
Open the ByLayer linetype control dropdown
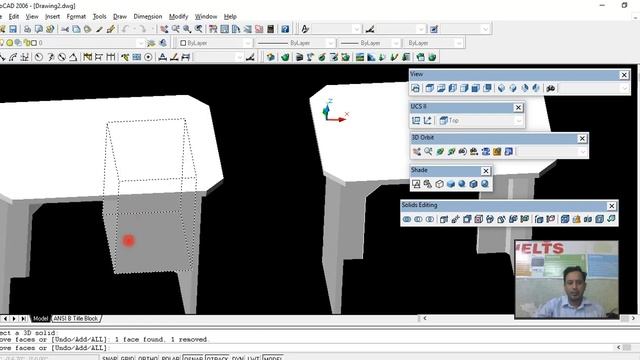(331, 43)
